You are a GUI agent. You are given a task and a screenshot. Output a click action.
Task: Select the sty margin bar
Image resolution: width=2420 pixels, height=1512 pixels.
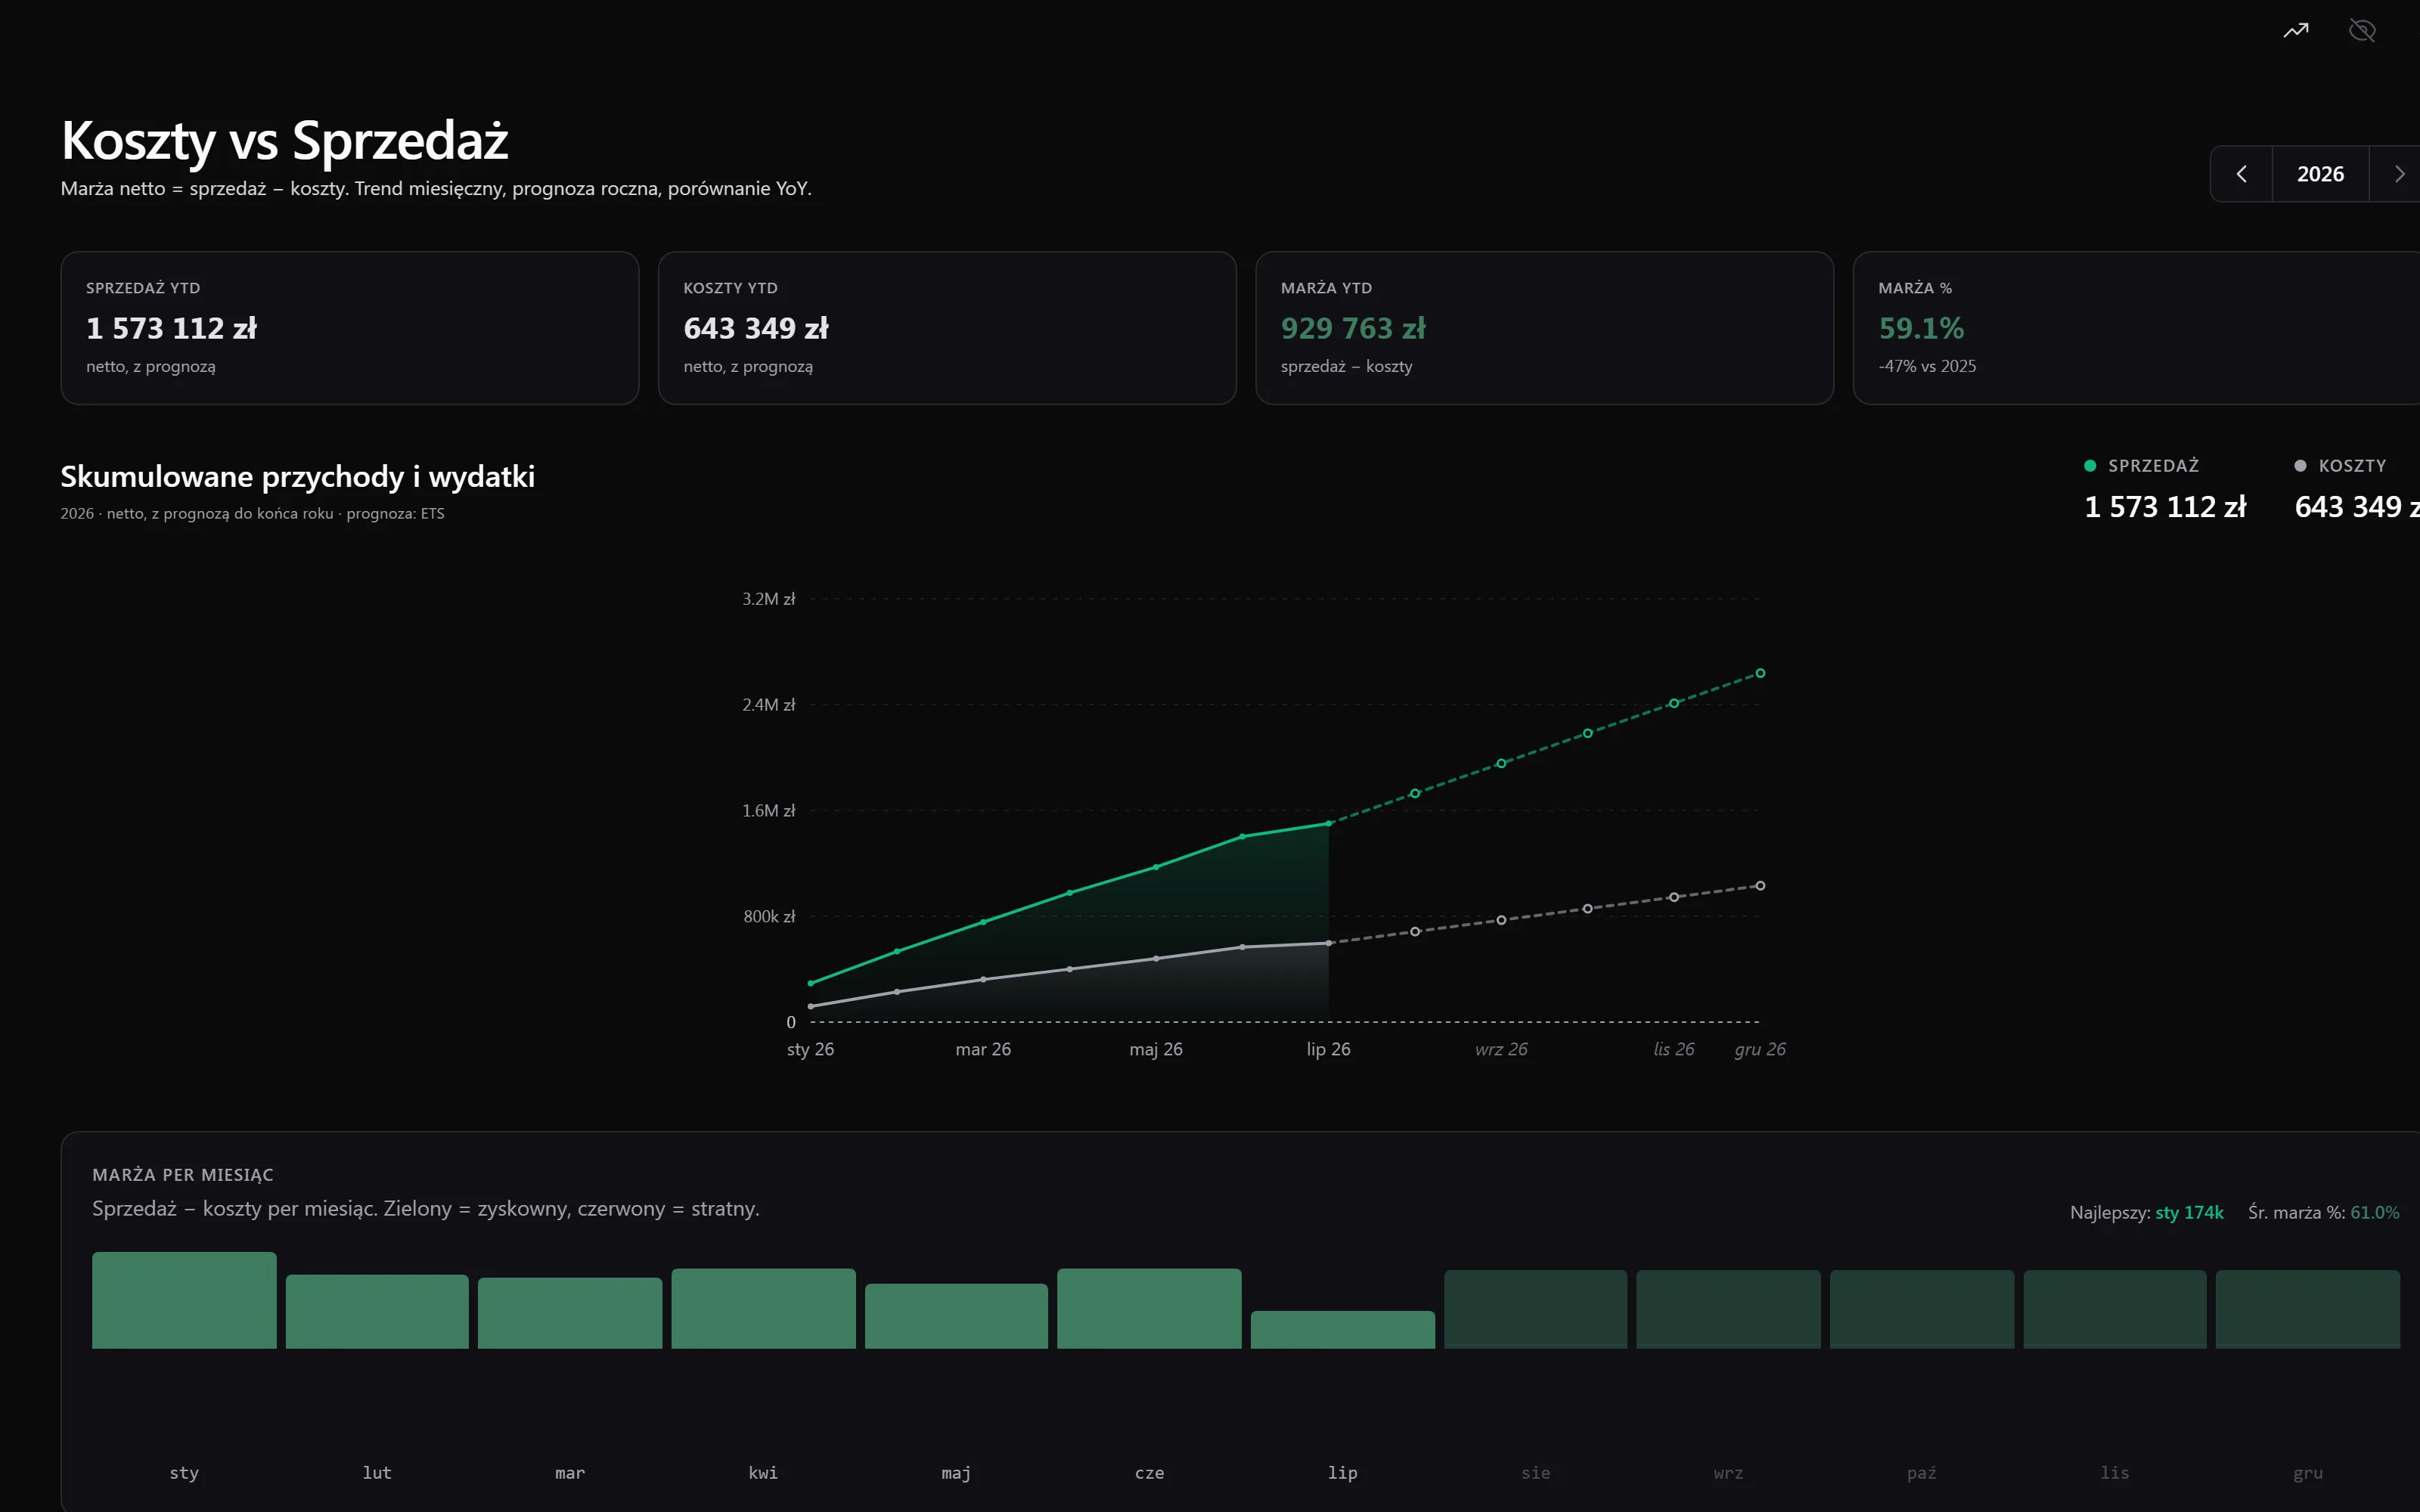point(184,1300)
